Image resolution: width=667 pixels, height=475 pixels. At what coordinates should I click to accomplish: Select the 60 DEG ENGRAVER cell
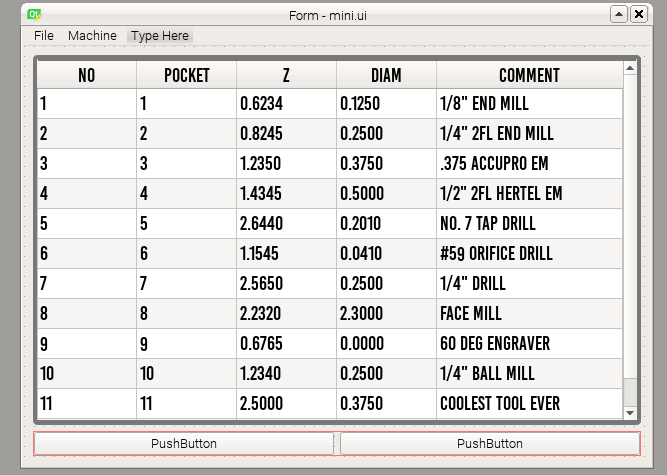pyautogui.click(x=529, y=344)
